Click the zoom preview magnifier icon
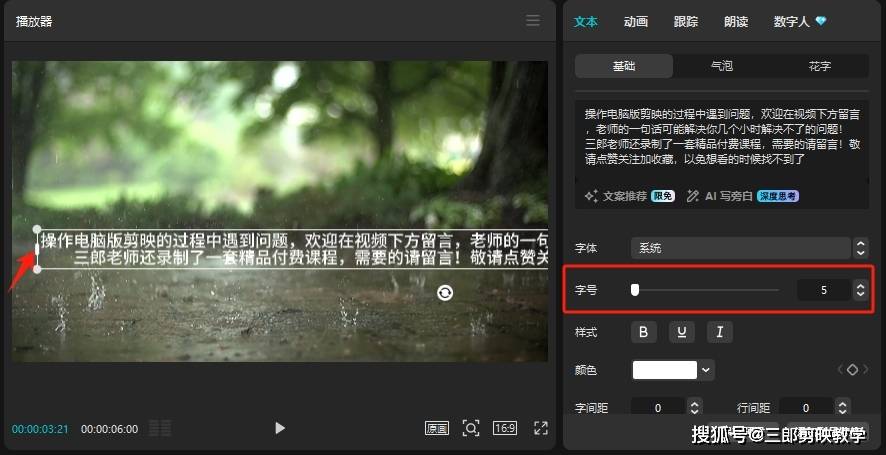 (471, 428)
